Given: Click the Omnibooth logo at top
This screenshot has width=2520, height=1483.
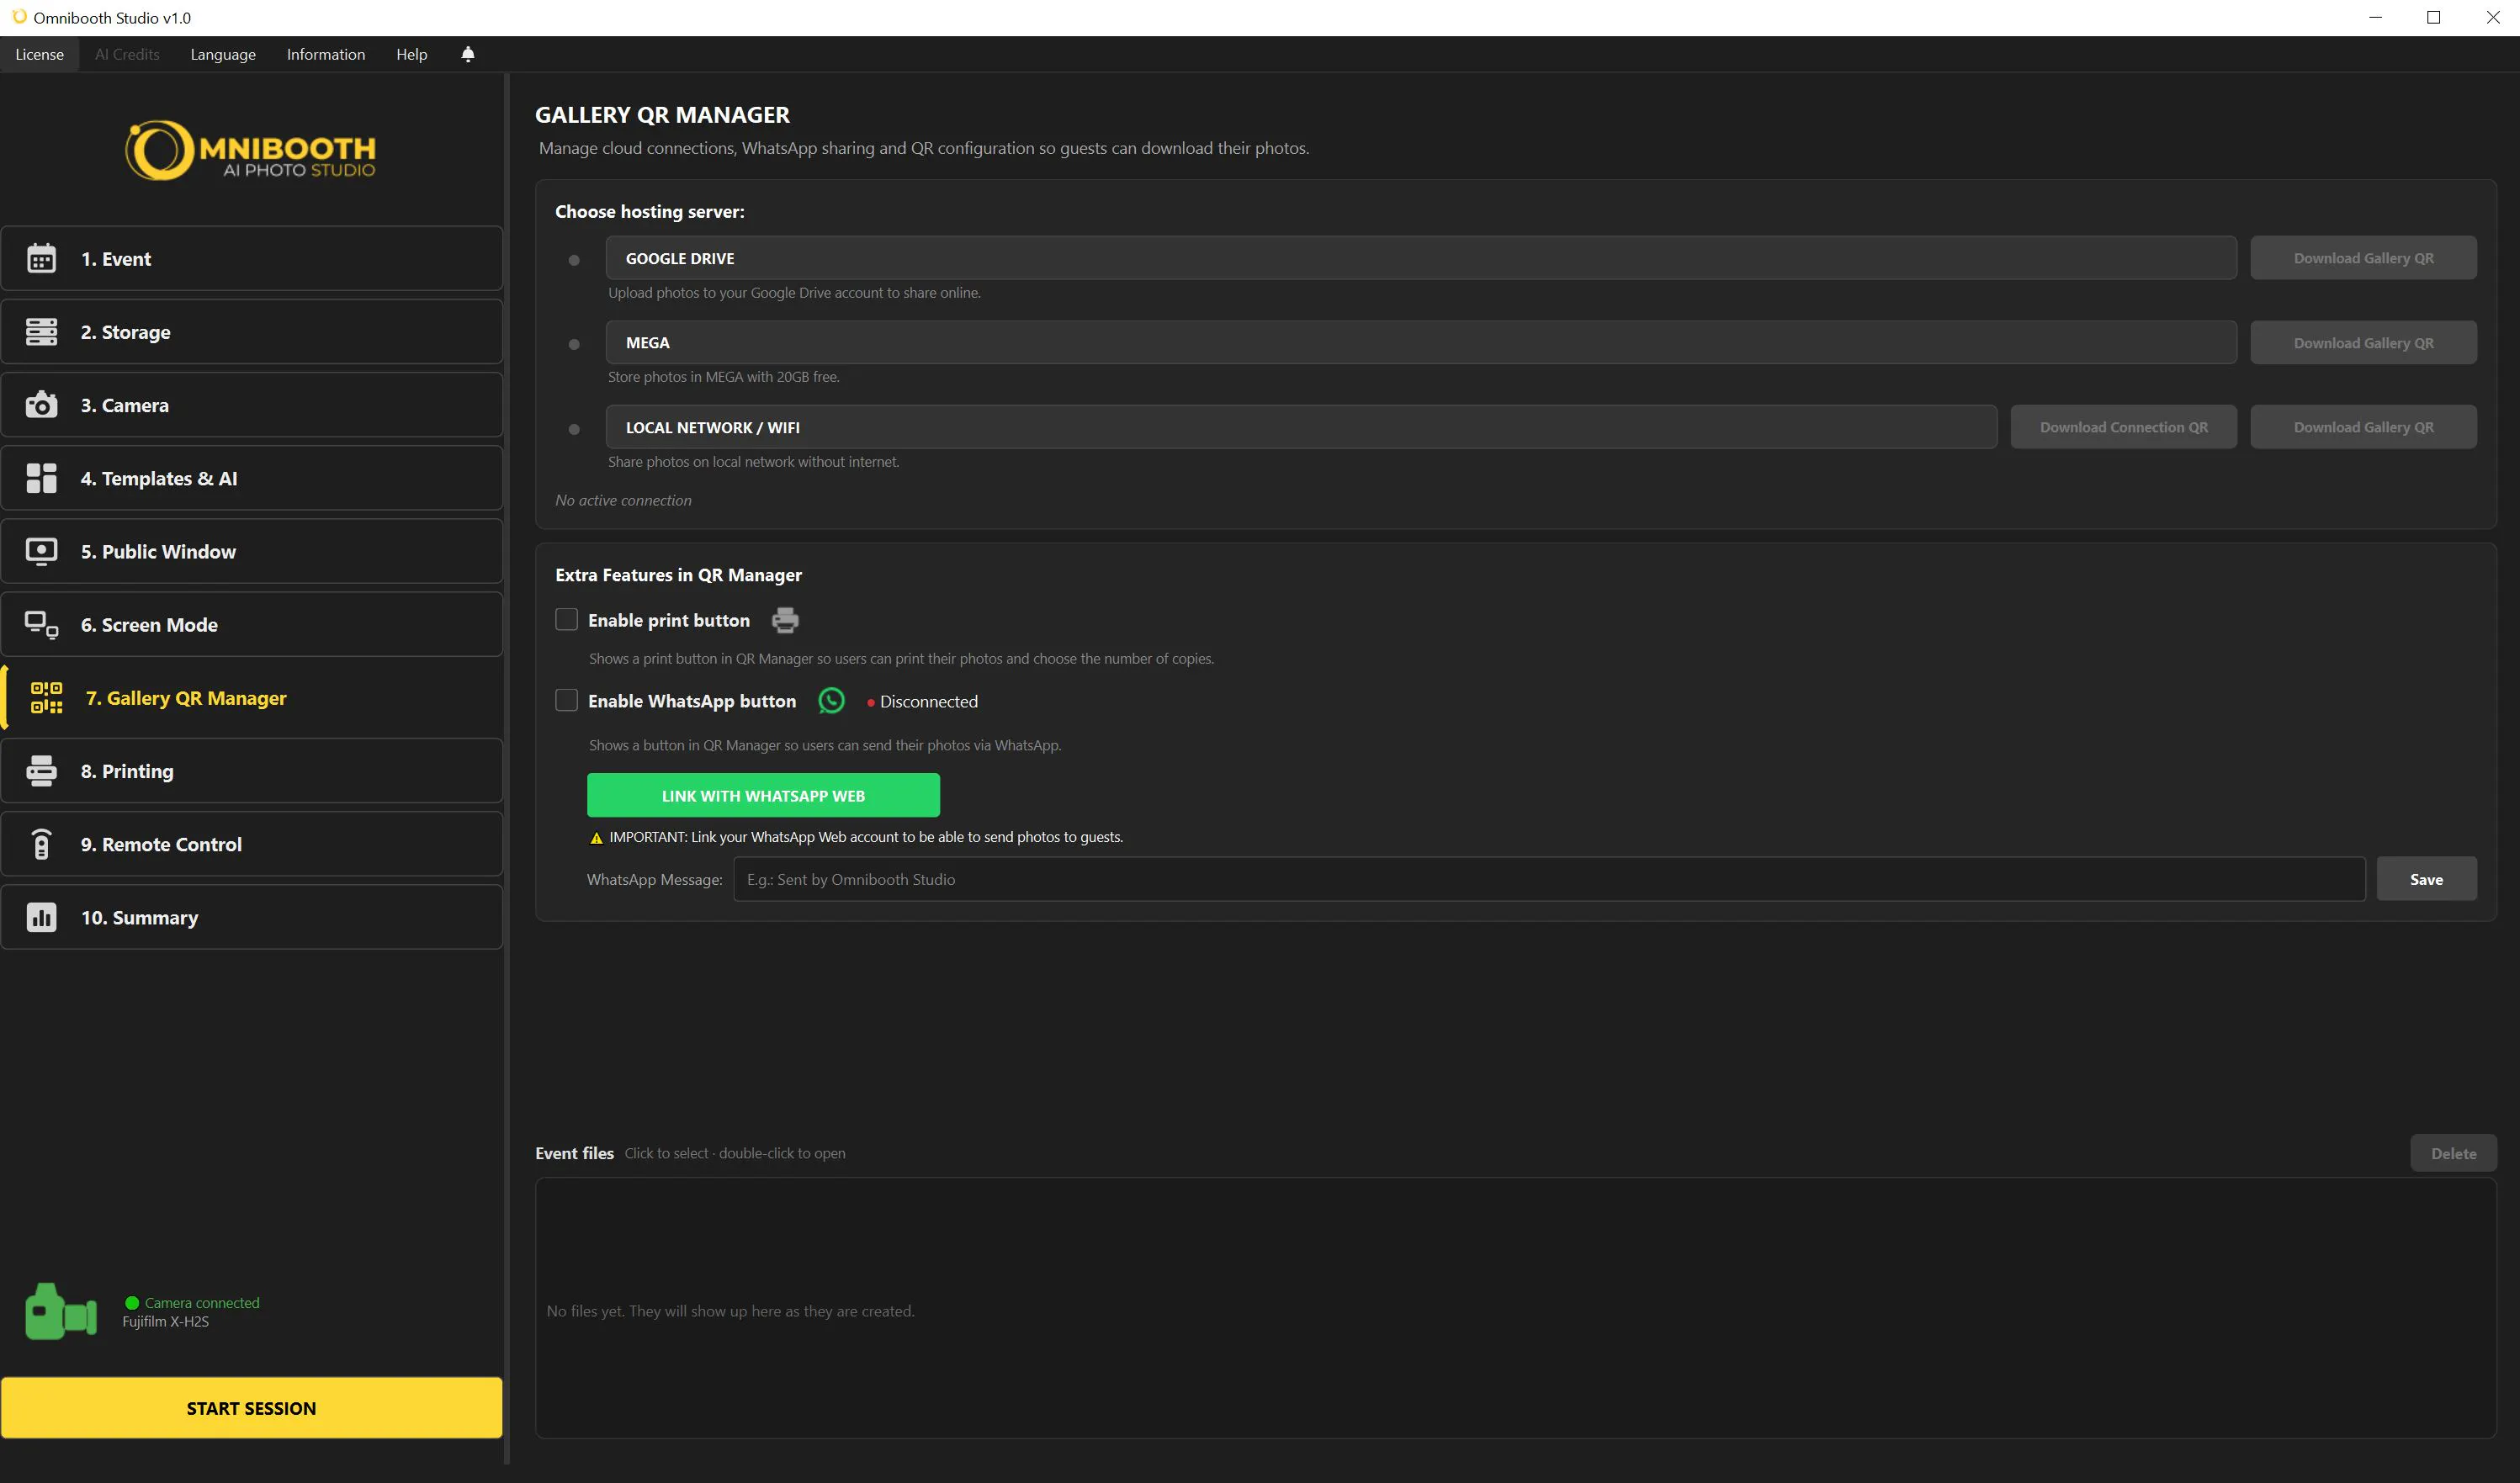Looking at the screenshot, I should pos(250,151).
